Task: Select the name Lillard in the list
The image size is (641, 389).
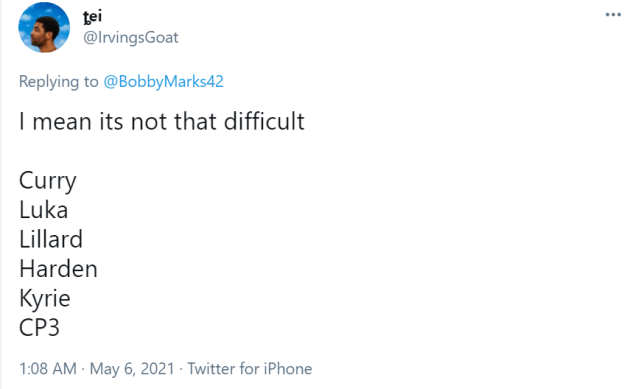Action: click(x=51, y=239)
